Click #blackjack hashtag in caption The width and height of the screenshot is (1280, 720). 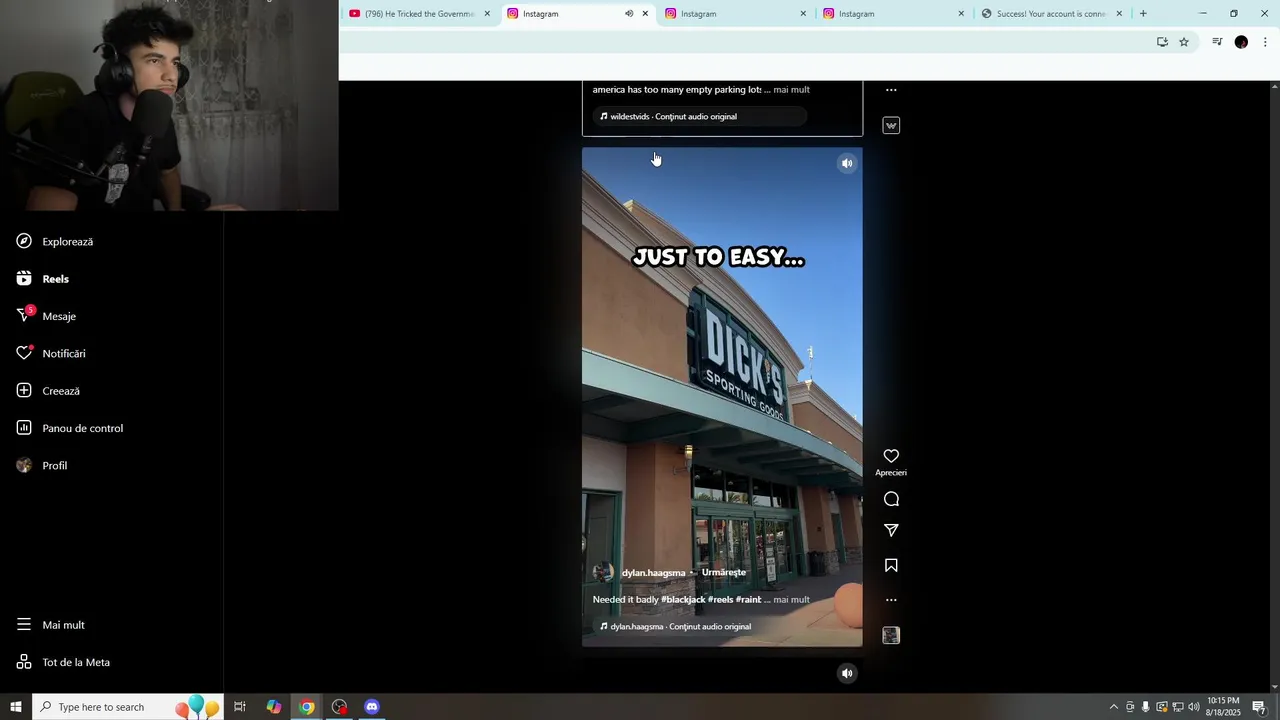pos(683,600)
